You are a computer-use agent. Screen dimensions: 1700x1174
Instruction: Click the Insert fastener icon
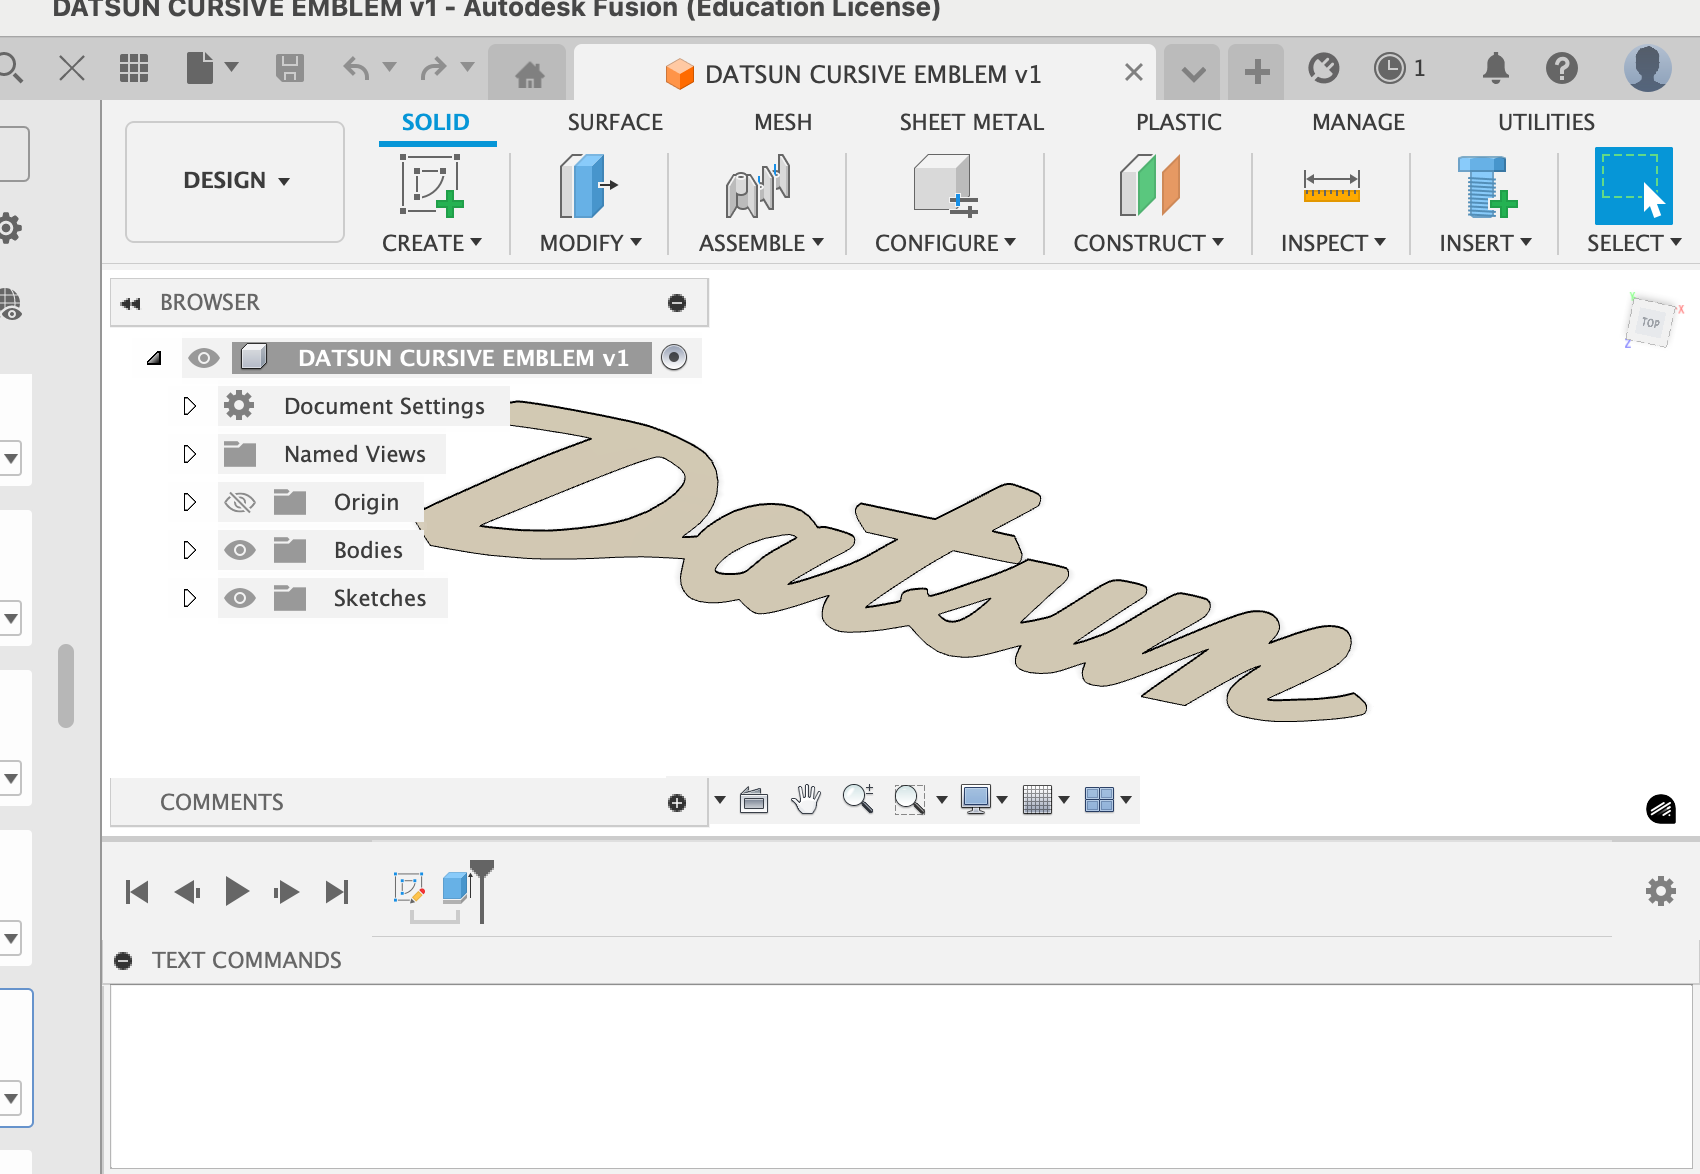click(1486, 186)
